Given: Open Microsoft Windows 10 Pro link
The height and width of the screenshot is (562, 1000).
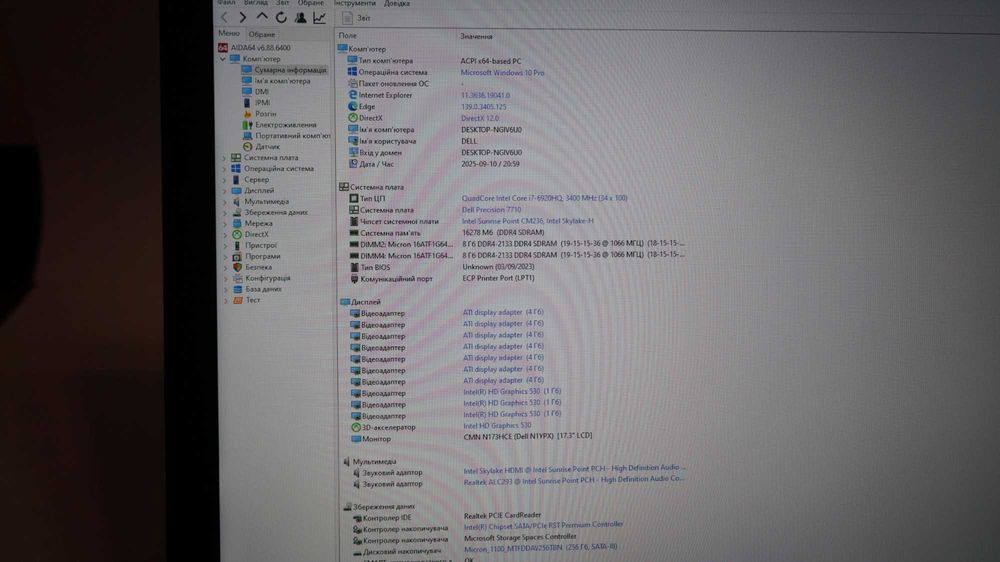Looking at the screenshot, I should (503, 73).
